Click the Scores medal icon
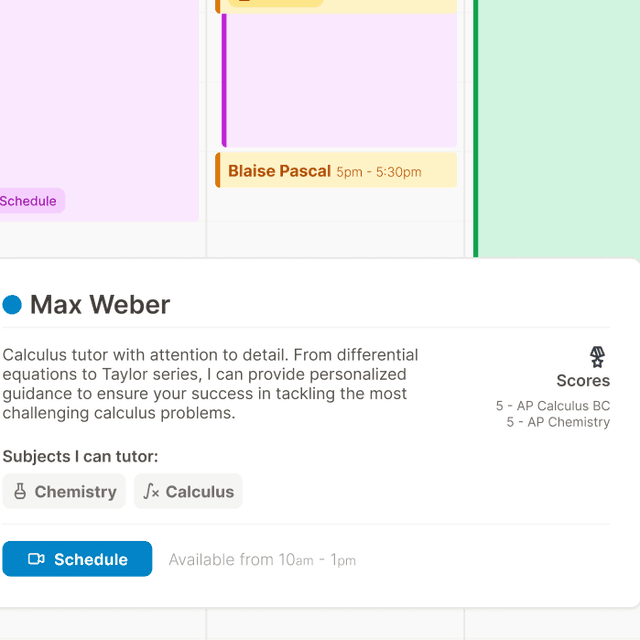640x640 pixels. click(597, 357)
